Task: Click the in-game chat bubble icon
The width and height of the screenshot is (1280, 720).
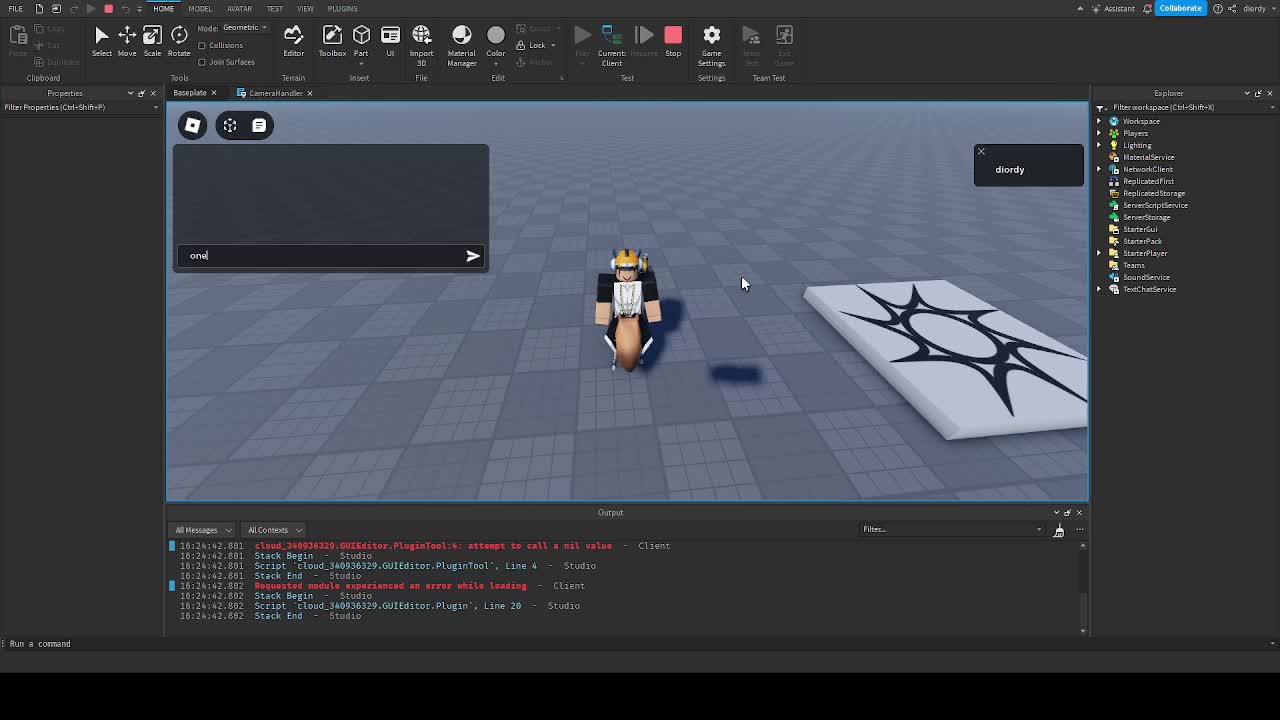Action: 259,125
